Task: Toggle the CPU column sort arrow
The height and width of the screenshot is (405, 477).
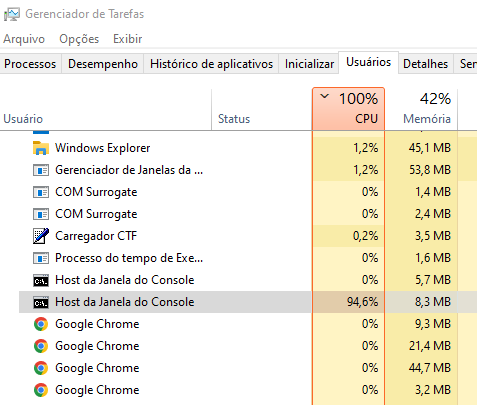Action: [324, 97]
